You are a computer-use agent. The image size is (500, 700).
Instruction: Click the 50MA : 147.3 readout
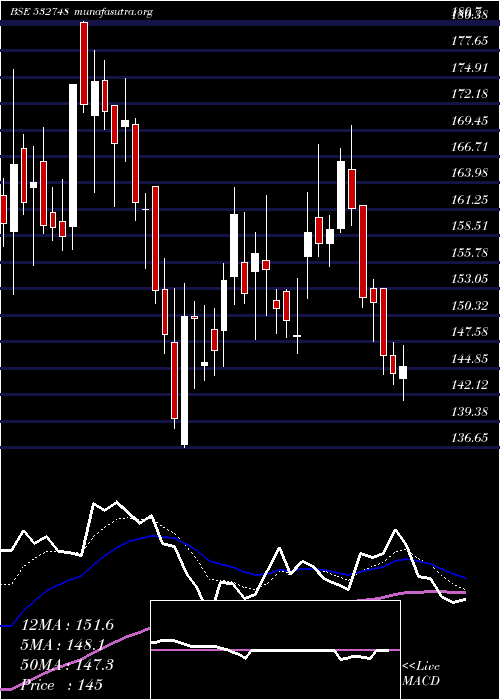coord(67,665)
